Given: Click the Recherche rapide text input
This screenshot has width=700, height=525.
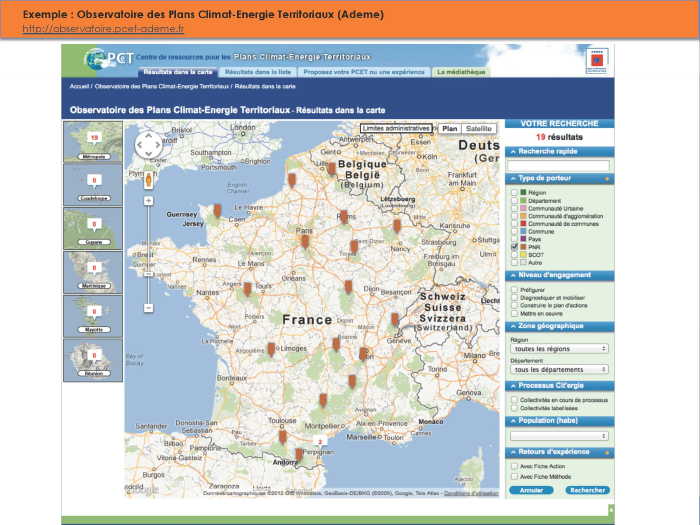Looking at the screenshot, I should (559, 165).
